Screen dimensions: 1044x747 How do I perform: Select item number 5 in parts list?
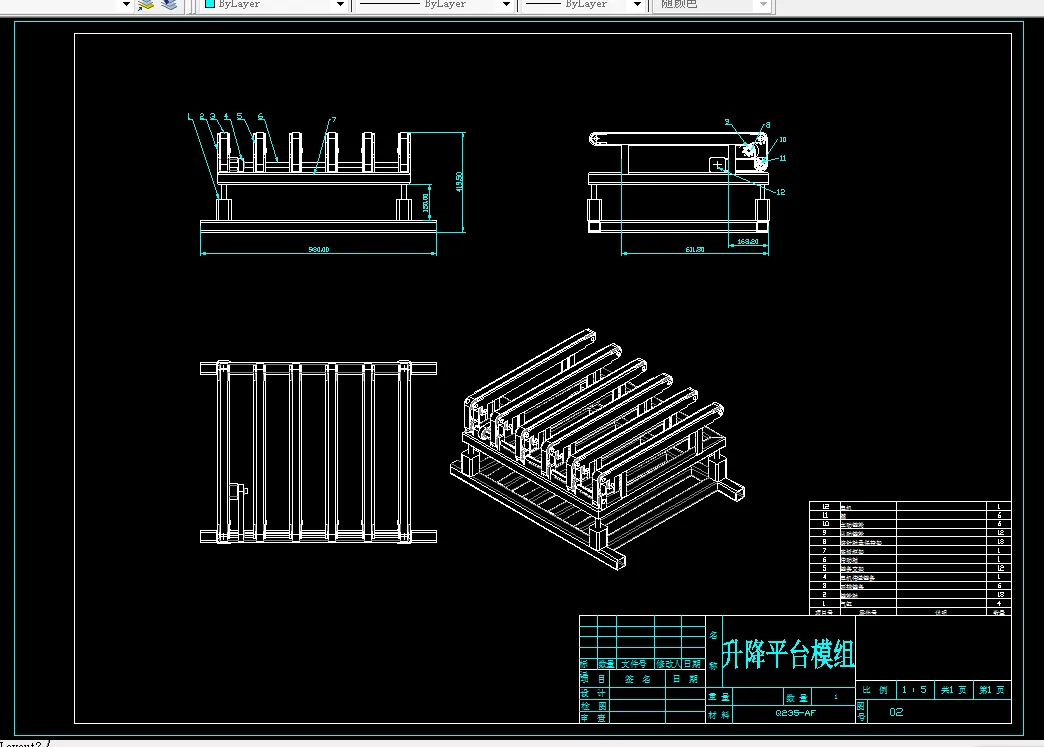(825, 568)
